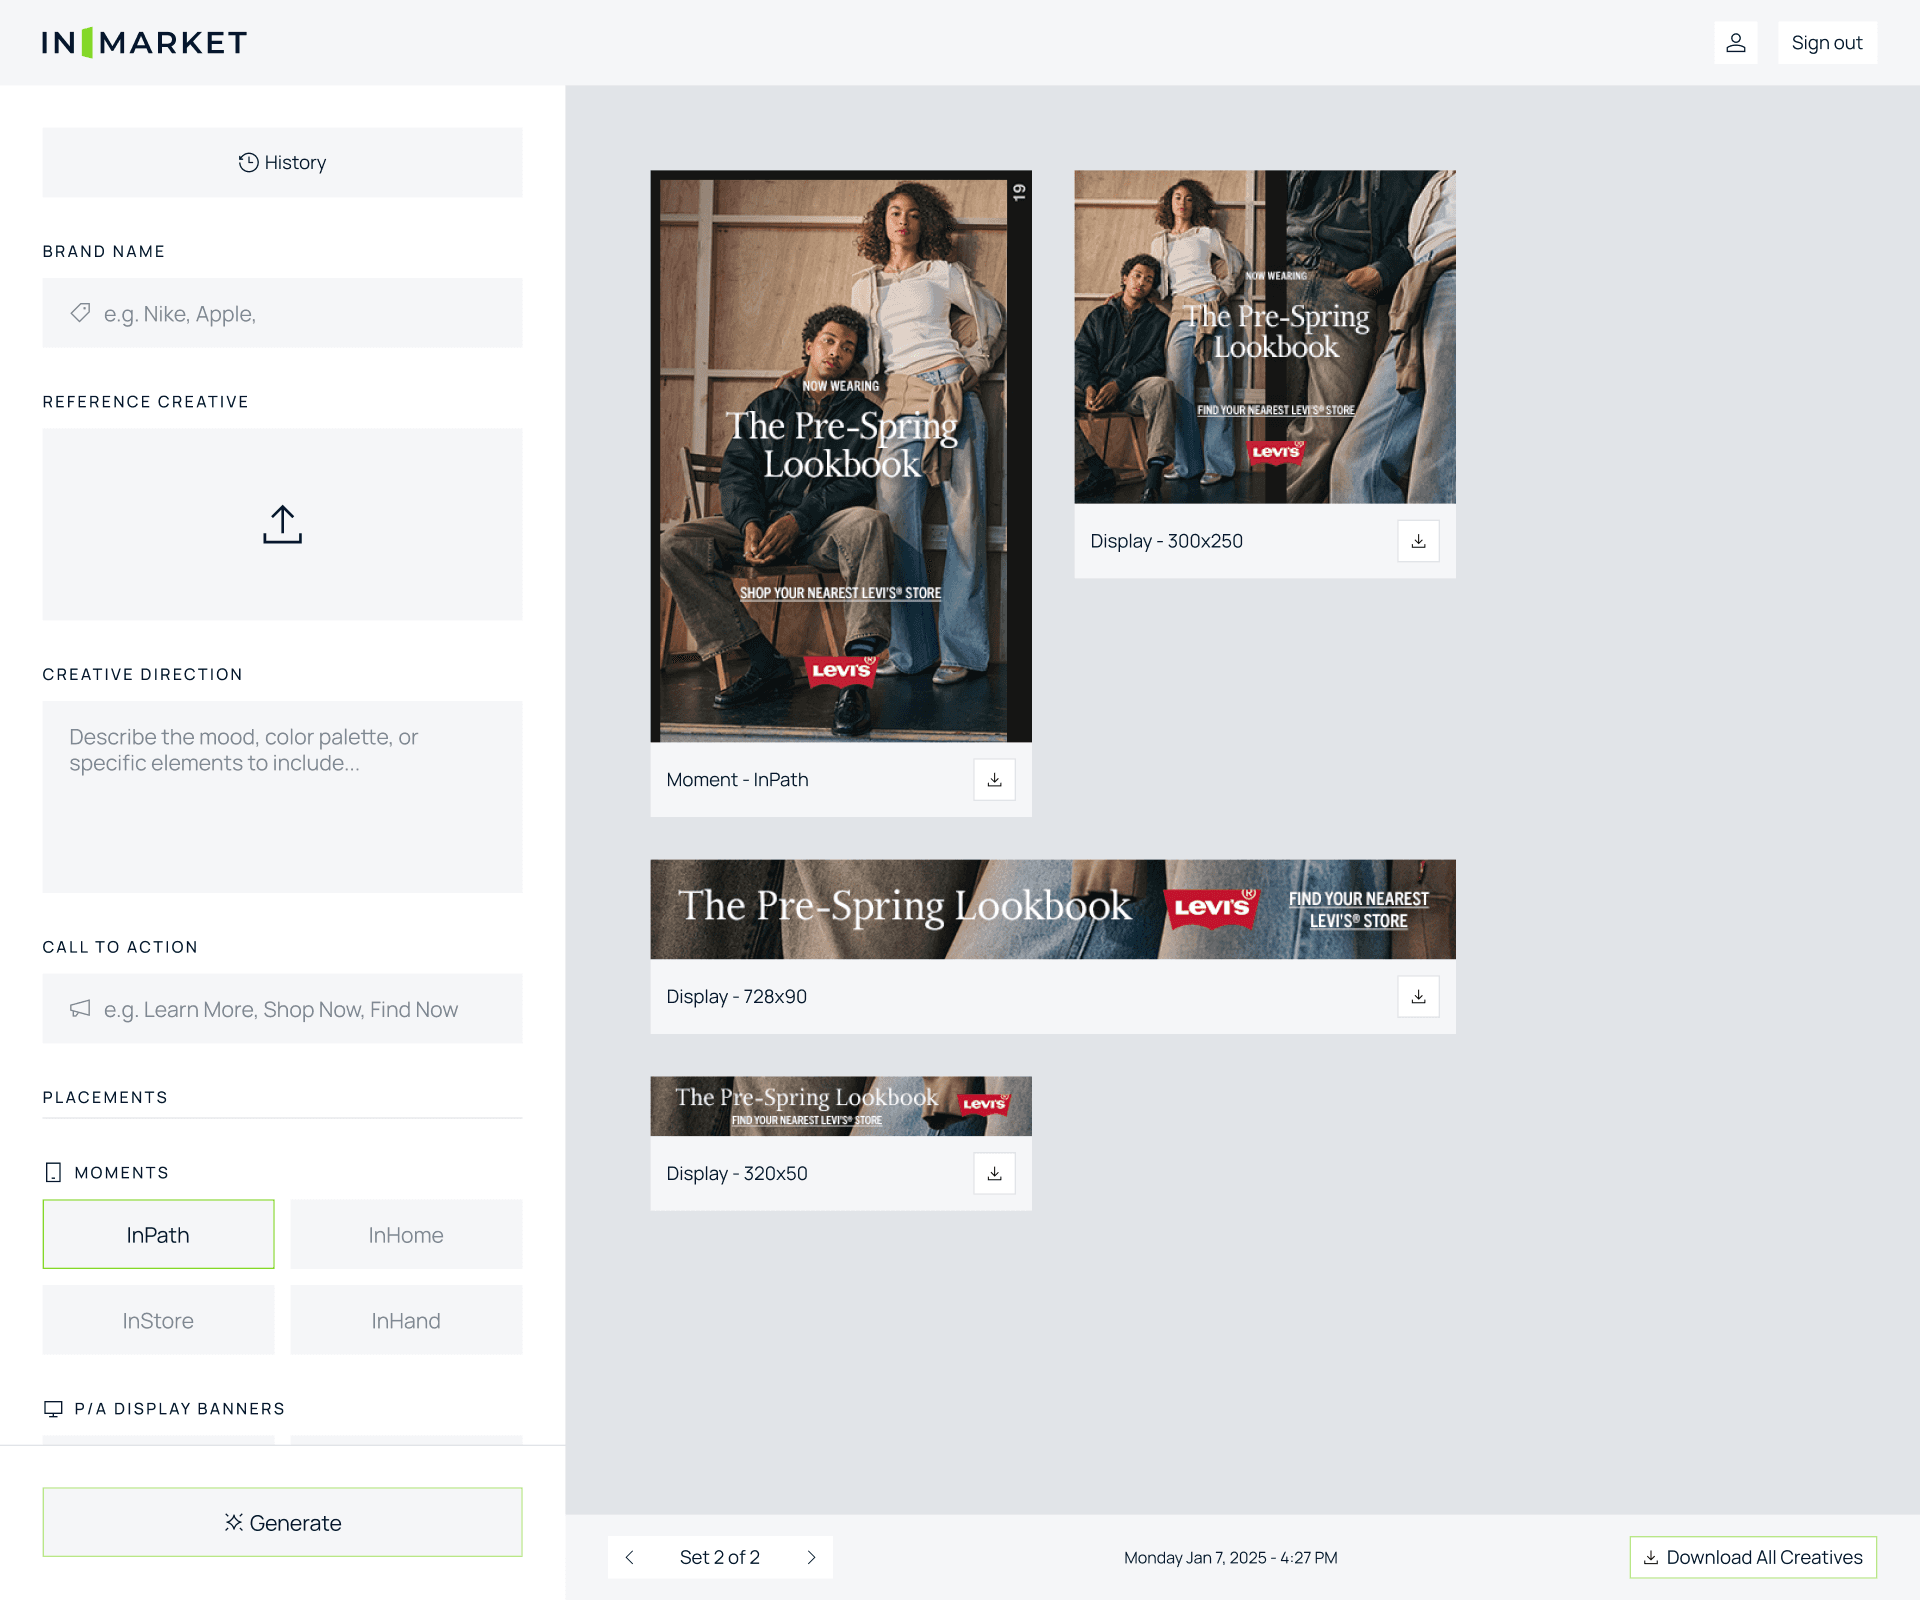Enable the InStore moment placement
Viewport: 1920px width, 1600px height.
click(x=158, y=1321)
